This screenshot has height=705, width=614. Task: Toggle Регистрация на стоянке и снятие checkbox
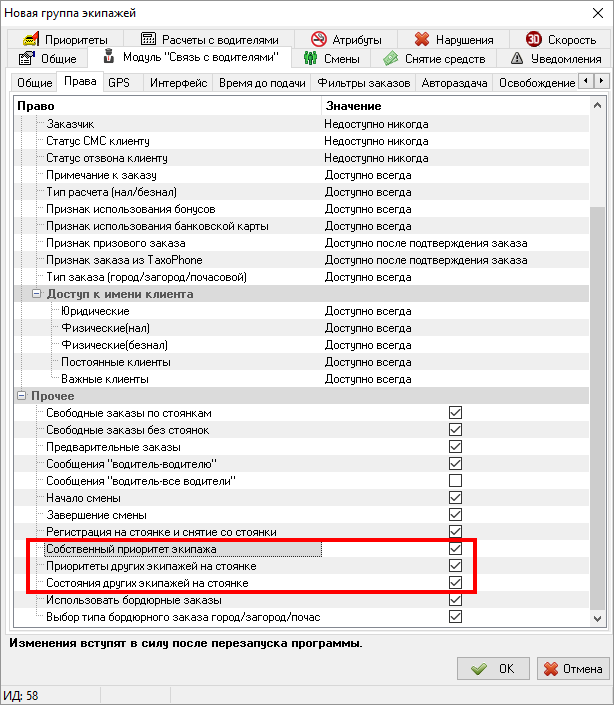click(x=455, y=531)
